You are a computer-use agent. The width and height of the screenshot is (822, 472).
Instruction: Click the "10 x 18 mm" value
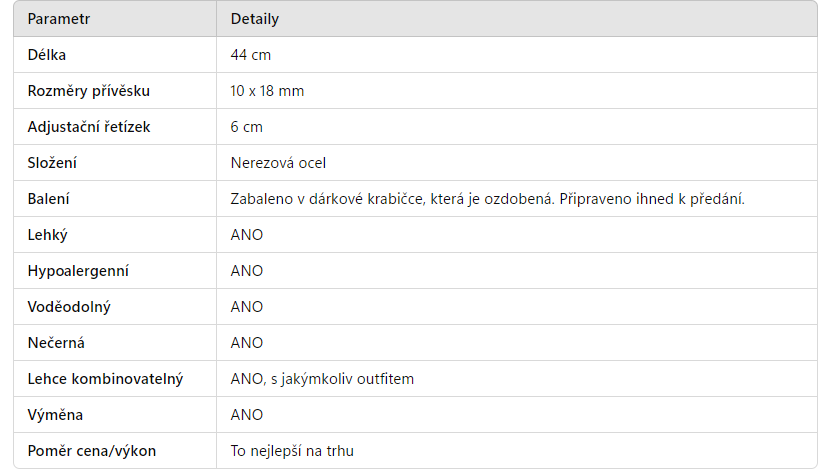click(x=267, y=91)
